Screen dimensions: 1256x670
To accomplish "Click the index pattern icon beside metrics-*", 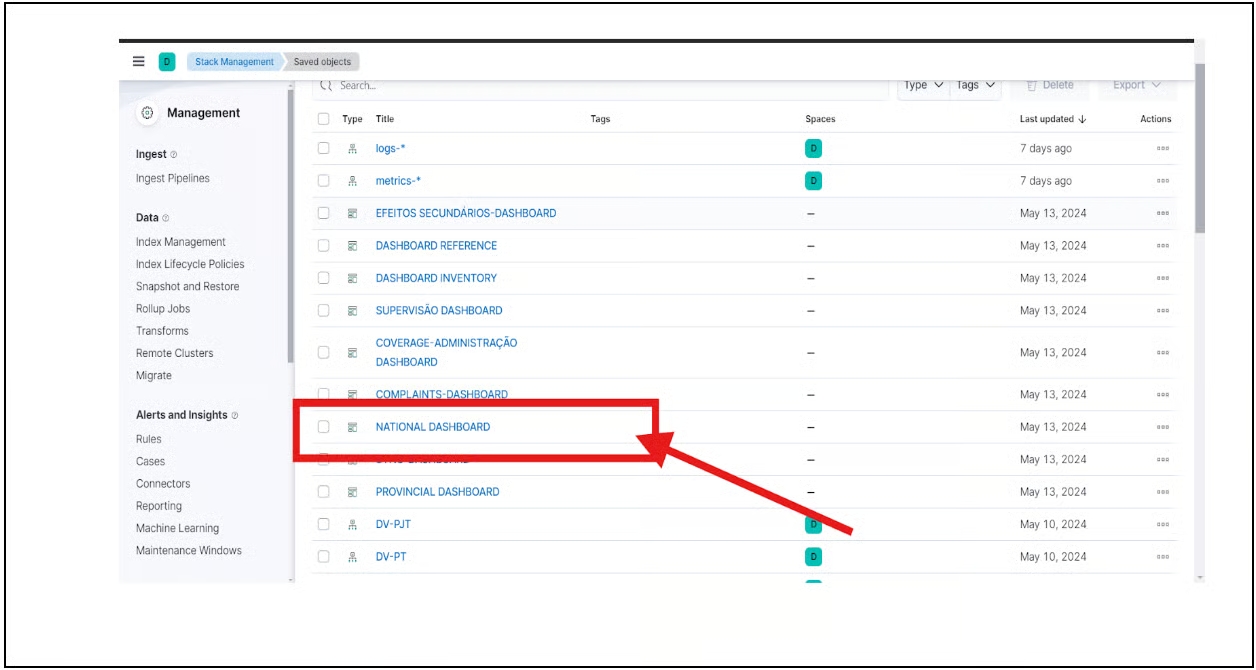I will coord(352,181).
